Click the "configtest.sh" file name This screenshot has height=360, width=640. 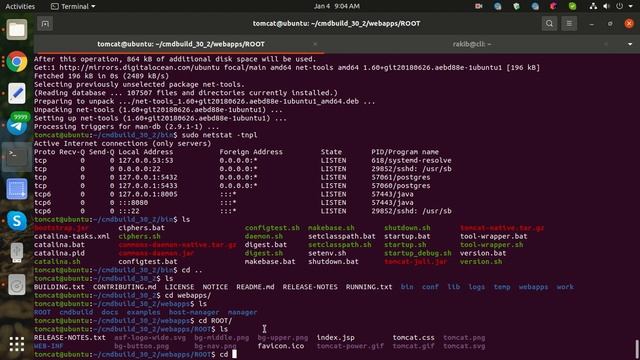272,228
